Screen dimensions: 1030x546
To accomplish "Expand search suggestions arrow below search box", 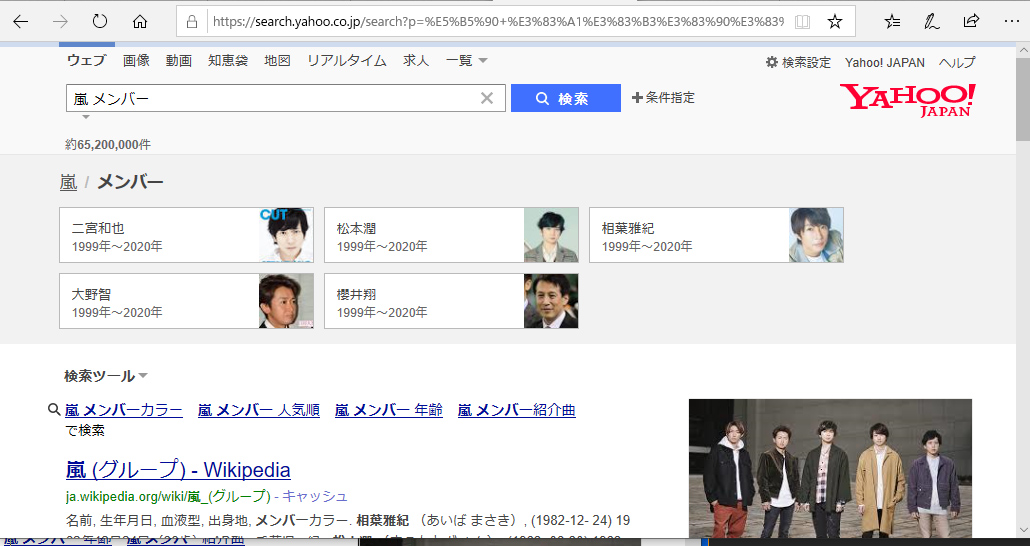I will pos(85,117).
